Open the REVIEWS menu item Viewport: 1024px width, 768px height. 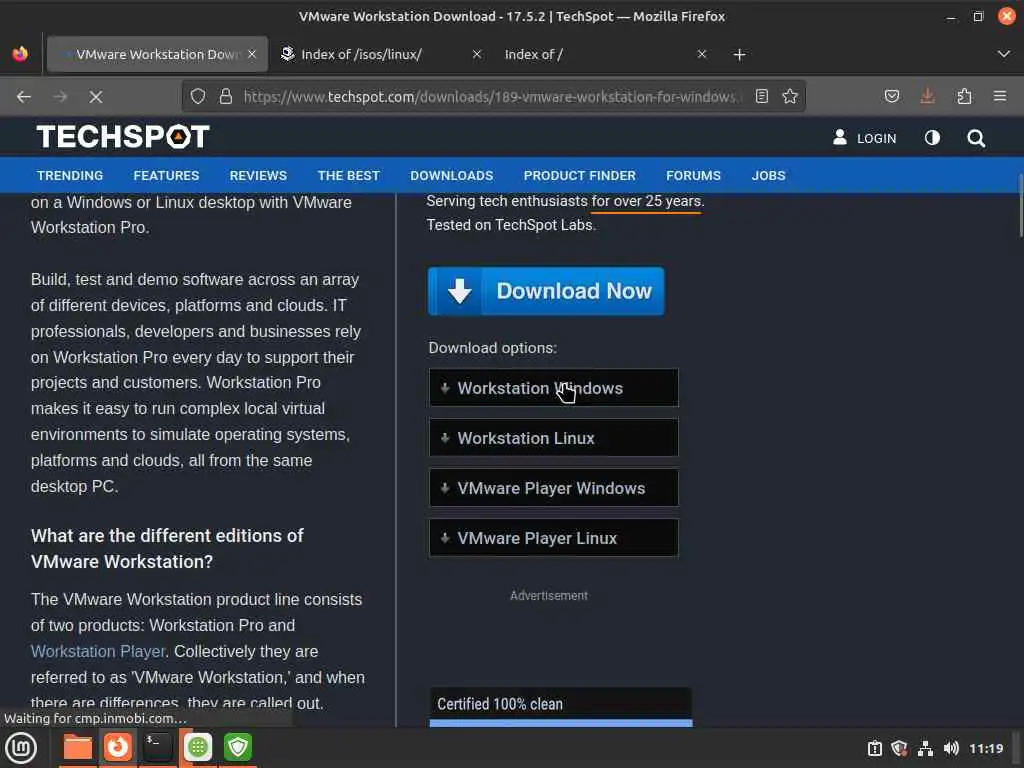pos(259,176)
